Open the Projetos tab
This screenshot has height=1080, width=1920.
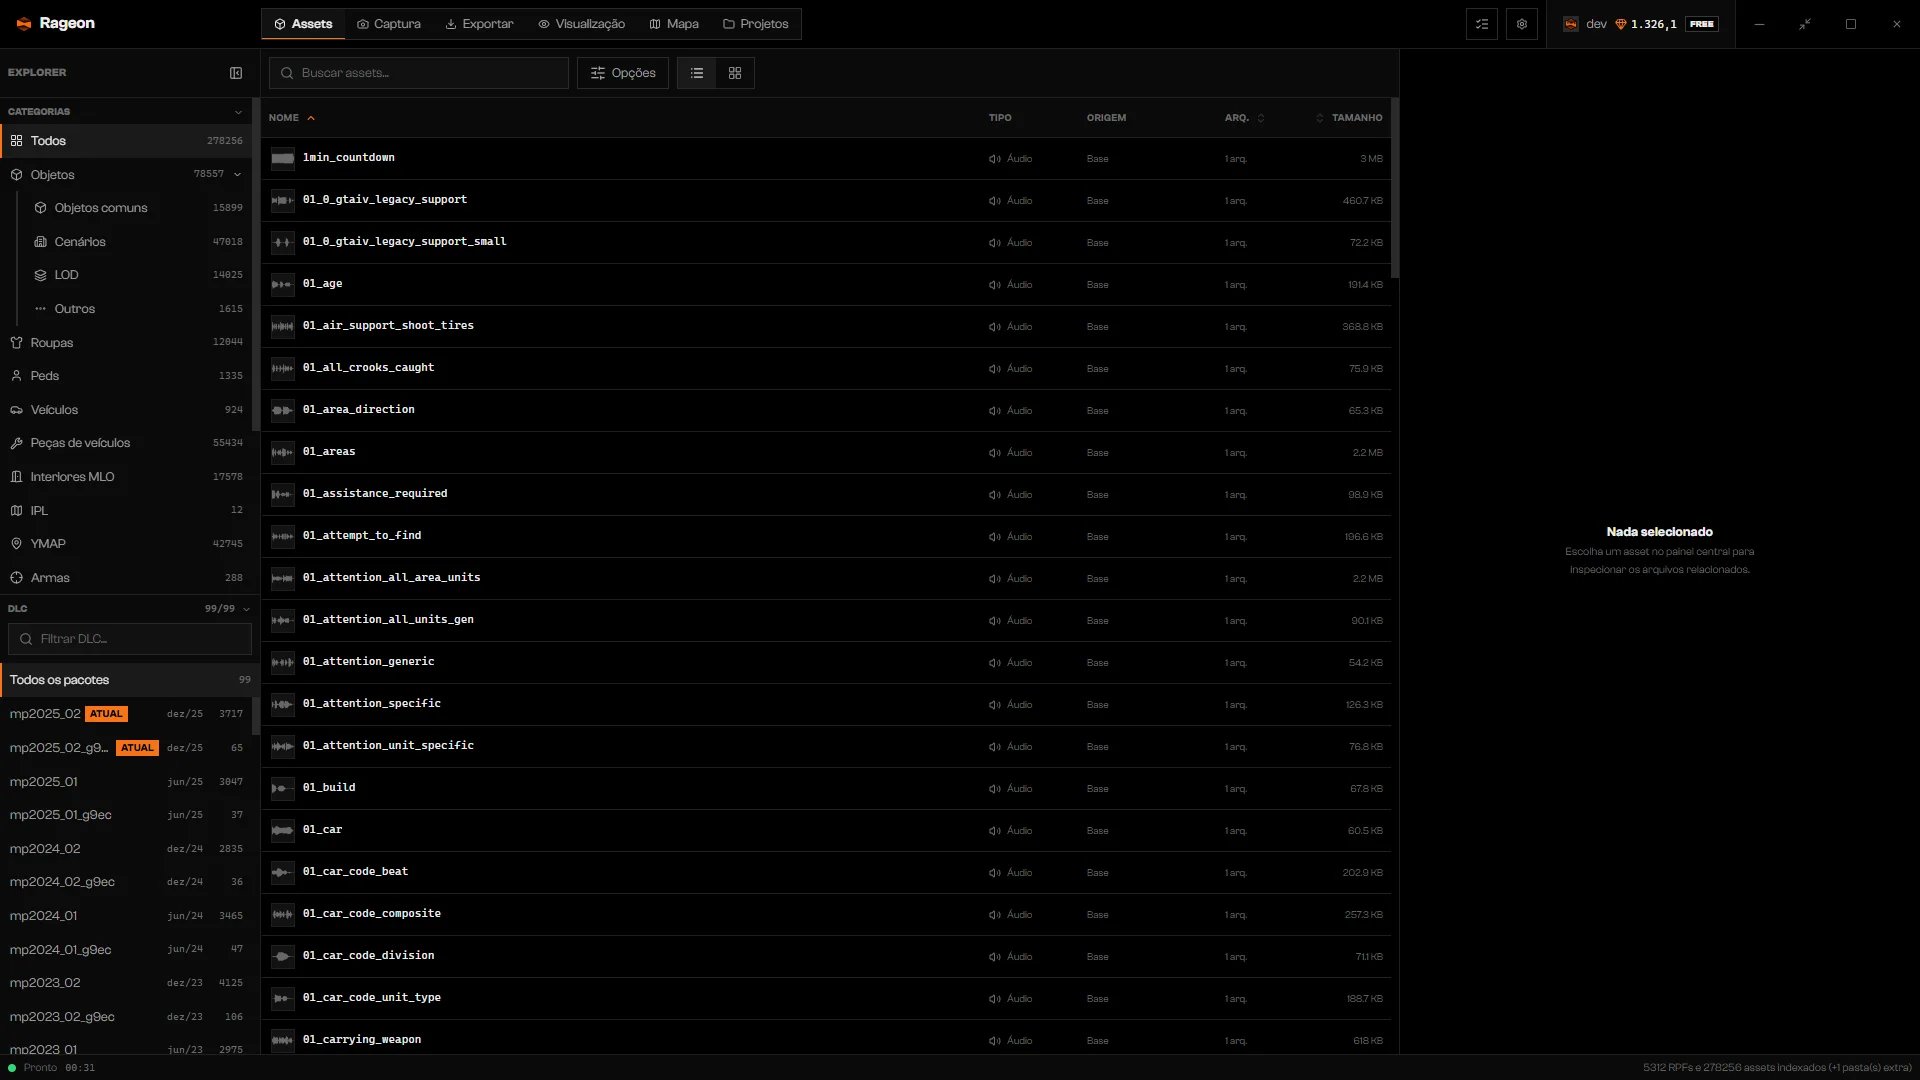point(756,24)
